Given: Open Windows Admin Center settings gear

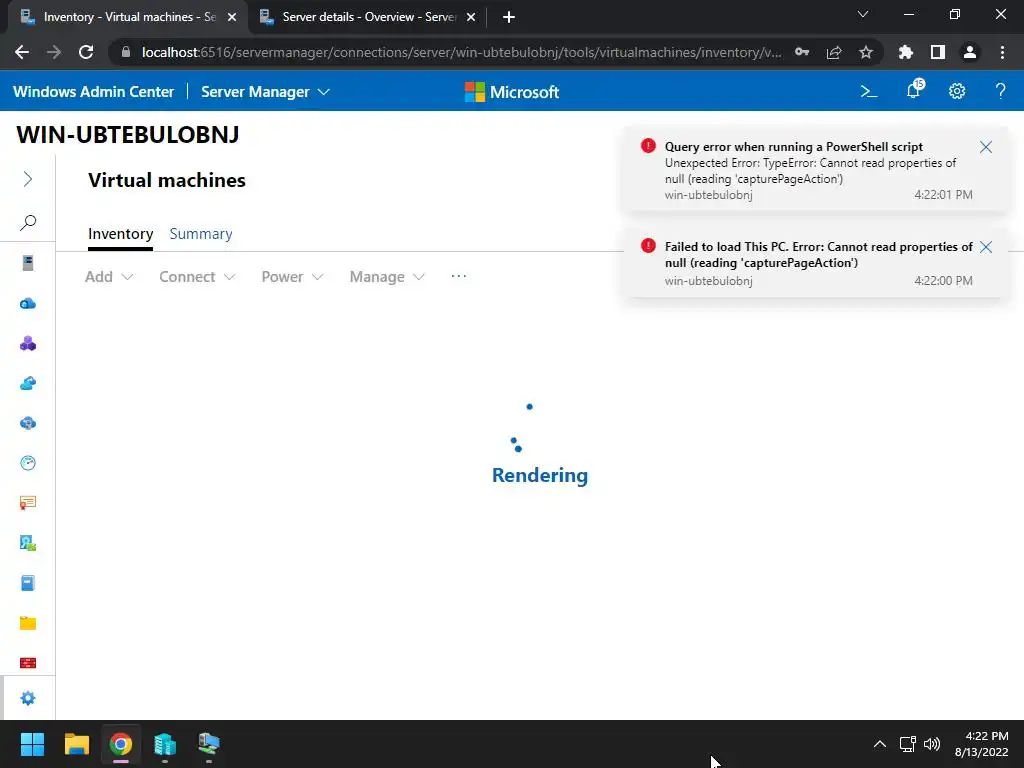Looking at the screenshot, I should (957, 91).
